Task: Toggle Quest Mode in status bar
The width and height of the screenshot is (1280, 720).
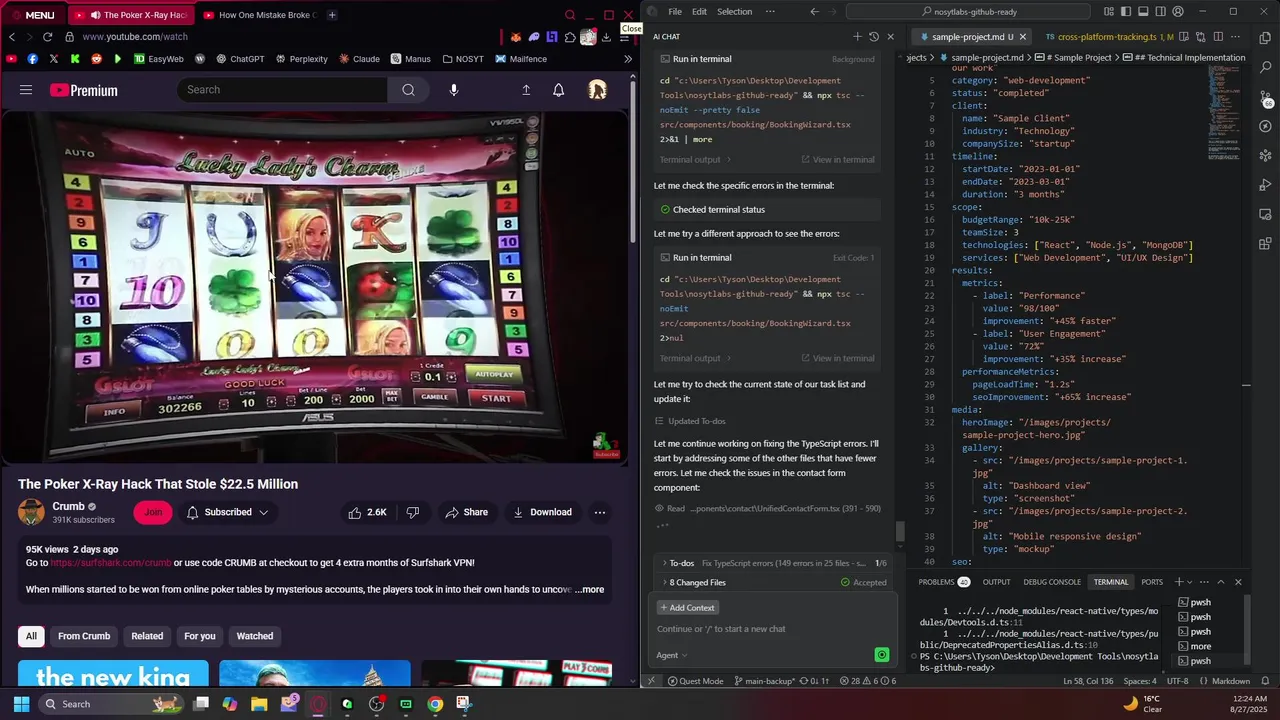Action: pos(695,681)
